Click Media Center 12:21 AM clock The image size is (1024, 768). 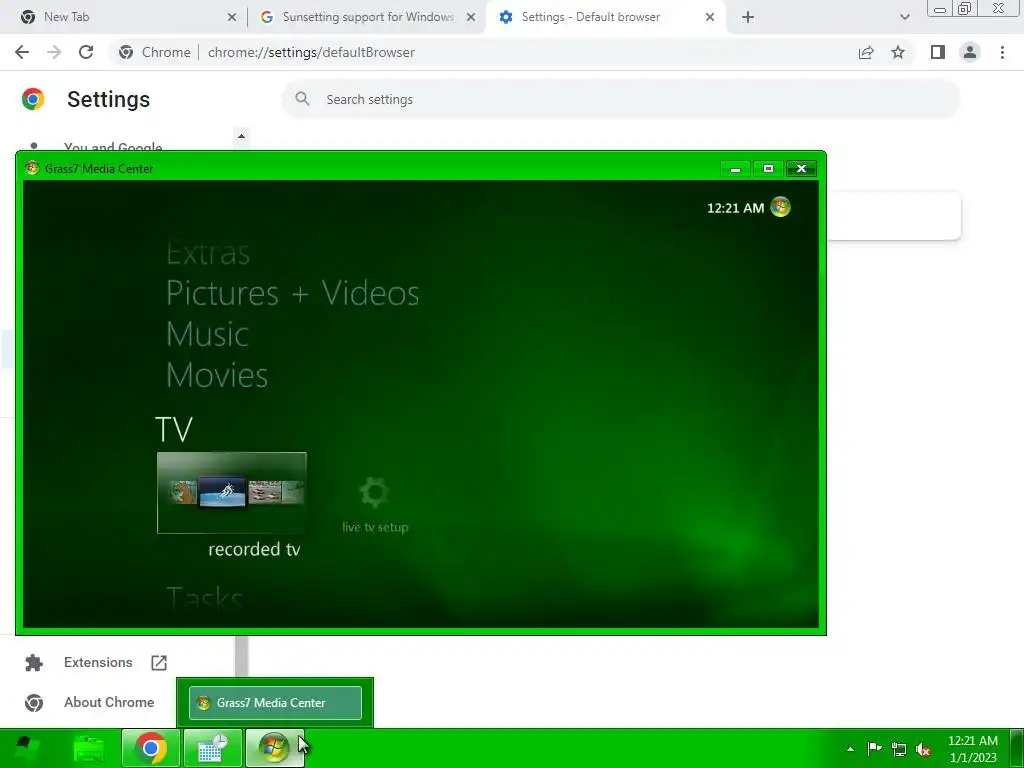735,208
